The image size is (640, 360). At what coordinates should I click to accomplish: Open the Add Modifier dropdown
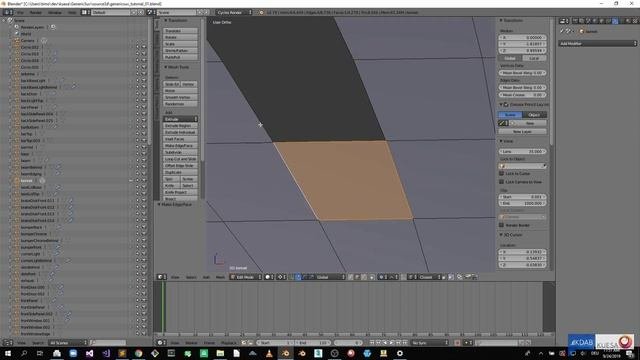tap(598, 43)
